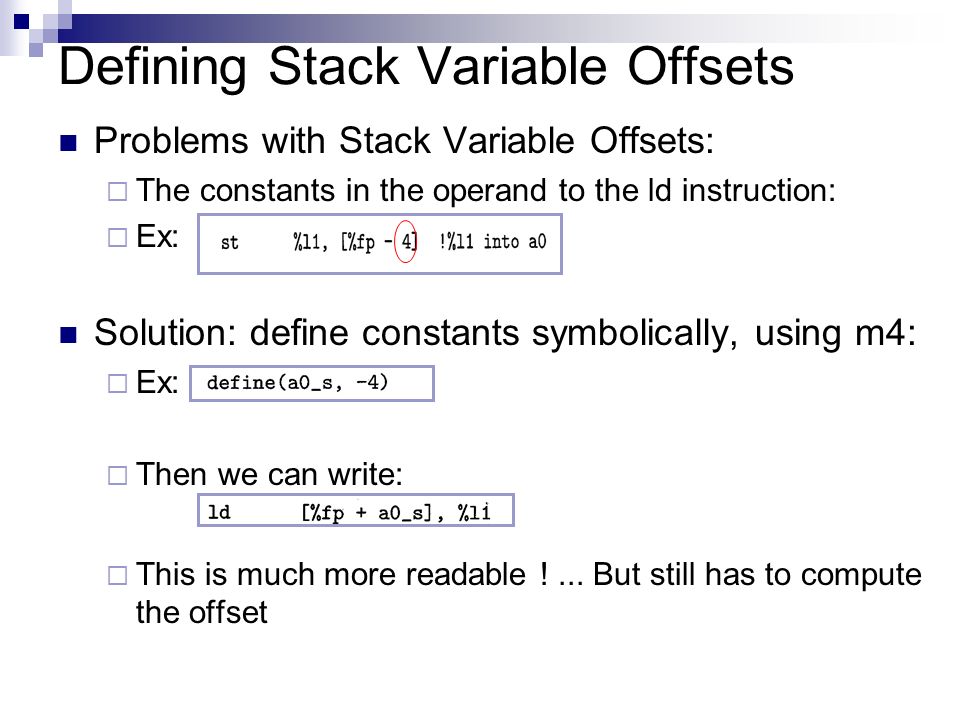Click the blue square bullet beside "Solution"
The image size is (960, 720).
tap(68, 336)
